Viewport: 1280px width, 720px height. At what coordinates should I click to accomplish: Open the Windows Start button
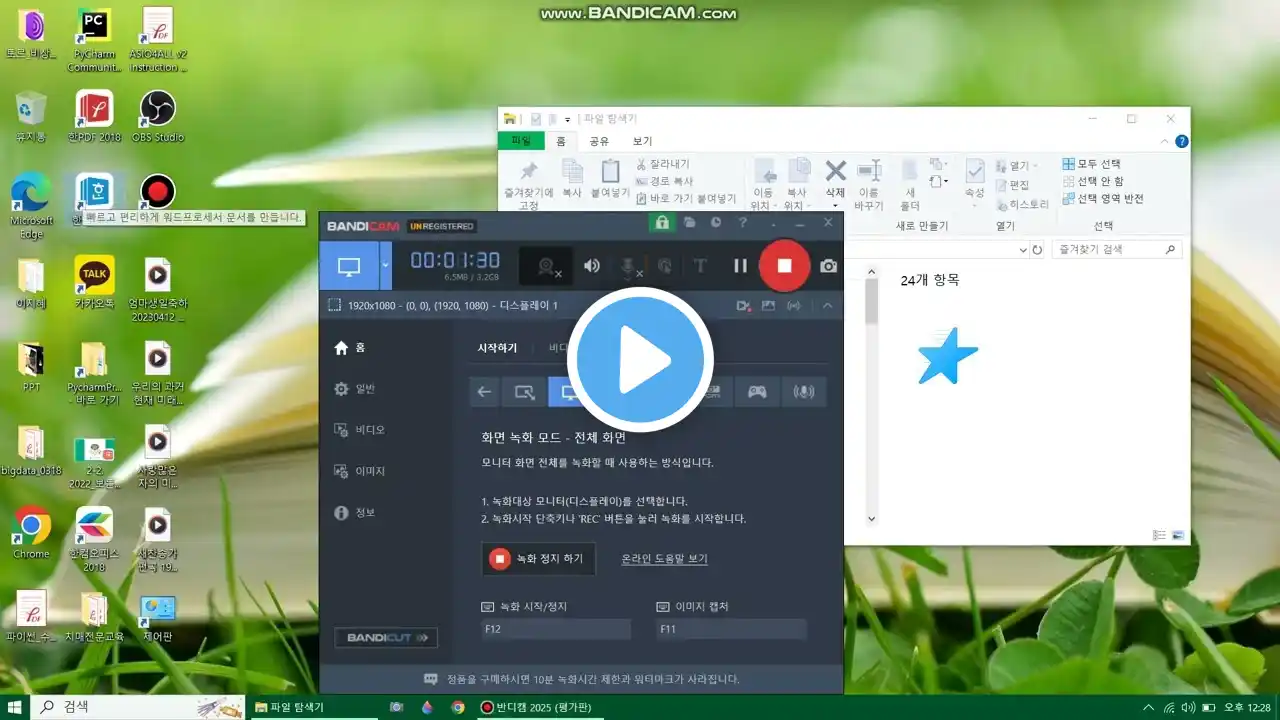click(x=15, y=707)
